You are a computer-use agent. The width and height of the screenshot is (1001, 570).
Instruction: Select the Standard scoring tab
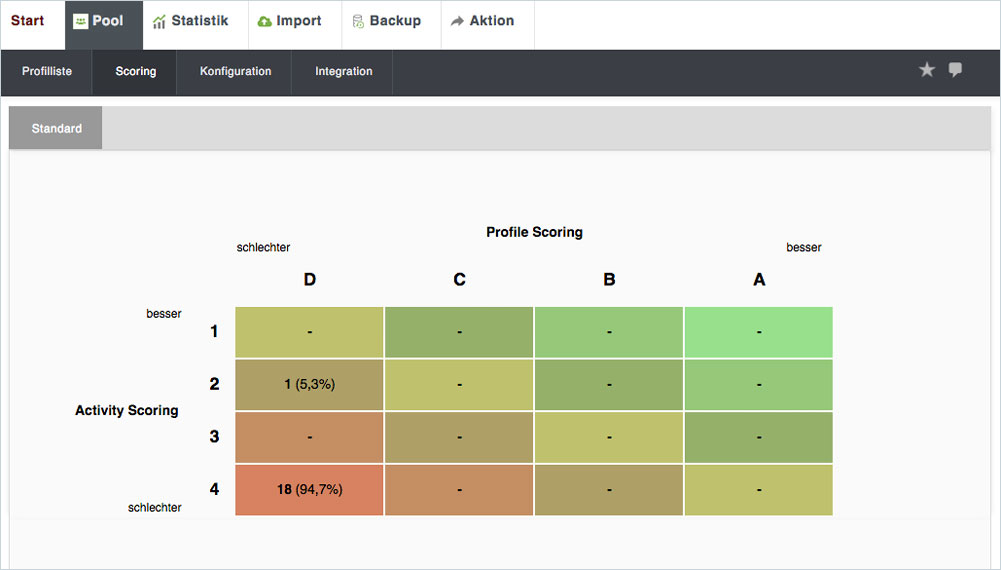click(x=56, y=128)
